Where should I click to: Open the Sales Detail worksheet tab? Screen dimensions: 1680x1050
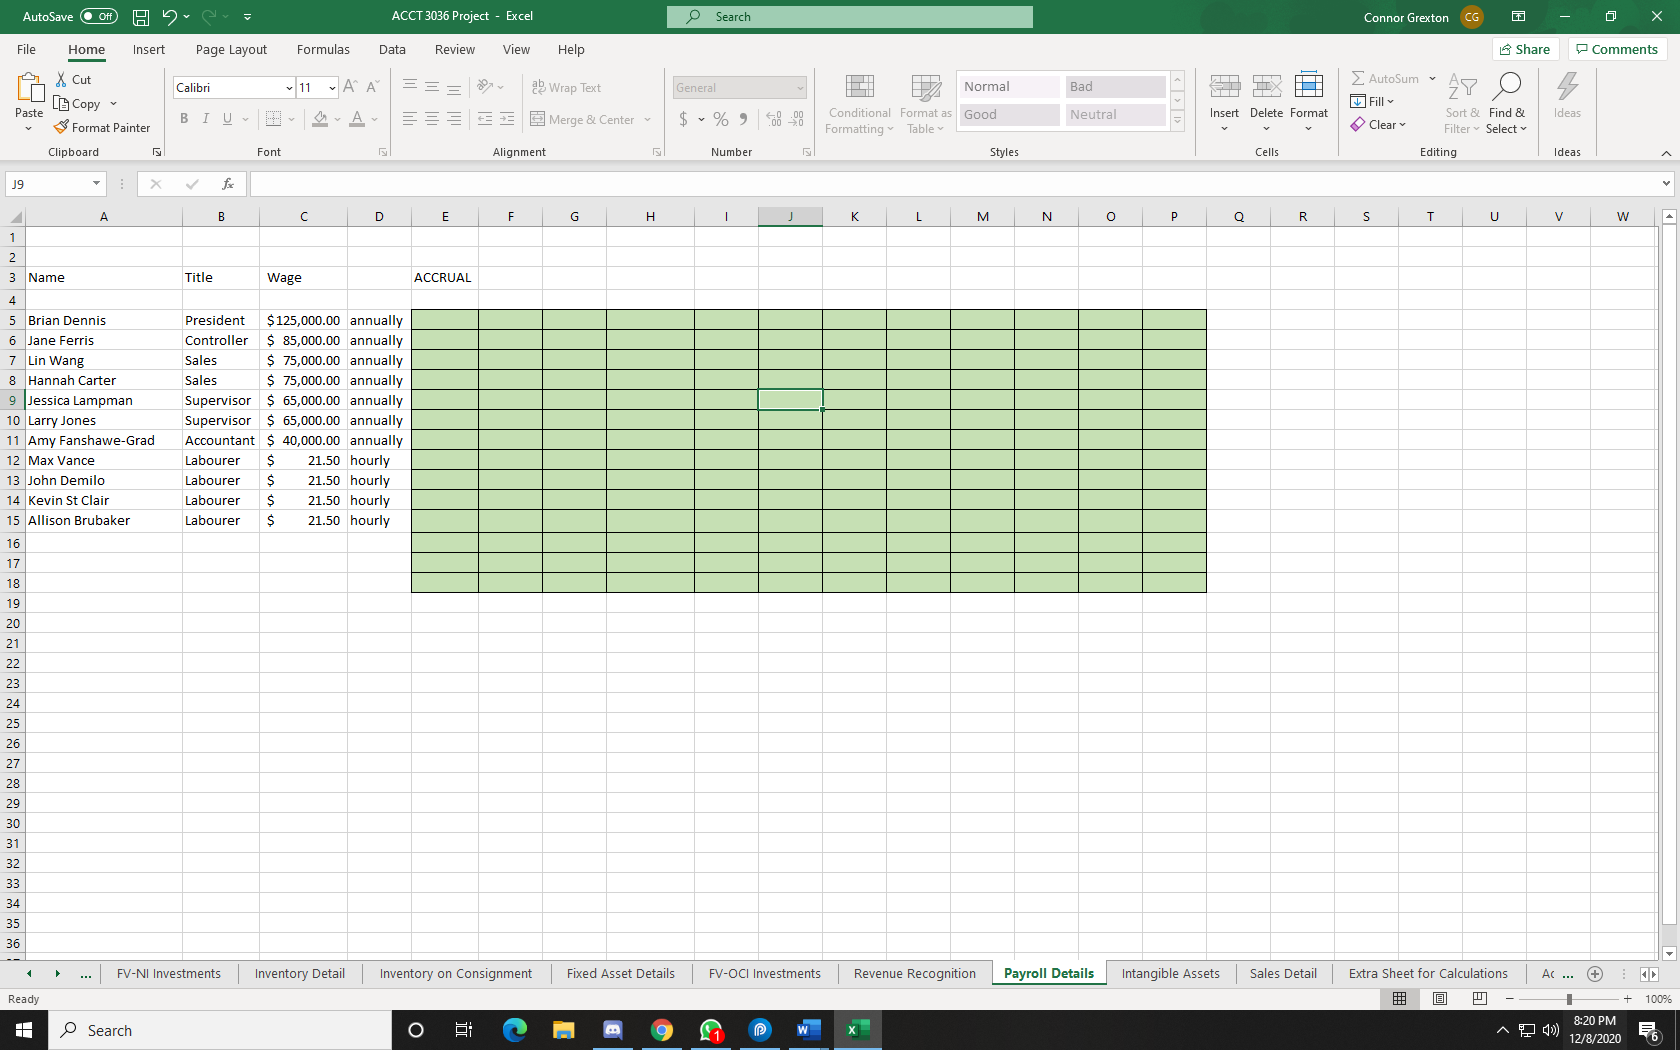coord(1283,973)
